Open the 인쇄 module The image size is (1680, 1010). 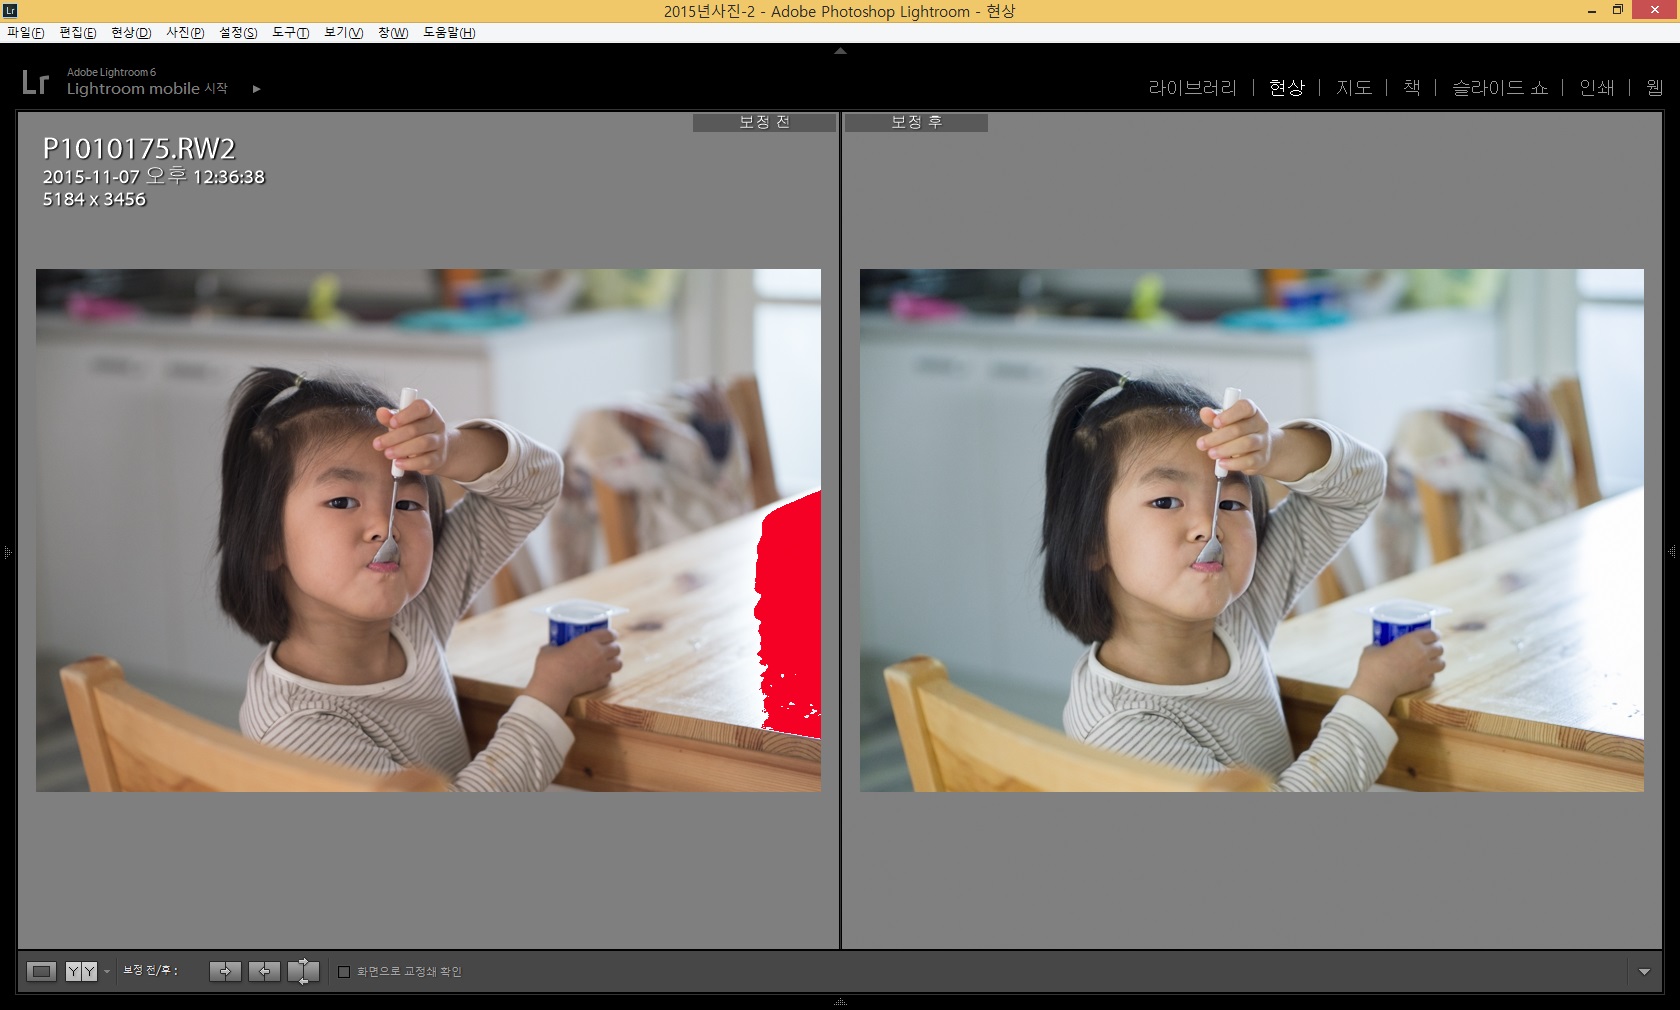(1596, 88)
